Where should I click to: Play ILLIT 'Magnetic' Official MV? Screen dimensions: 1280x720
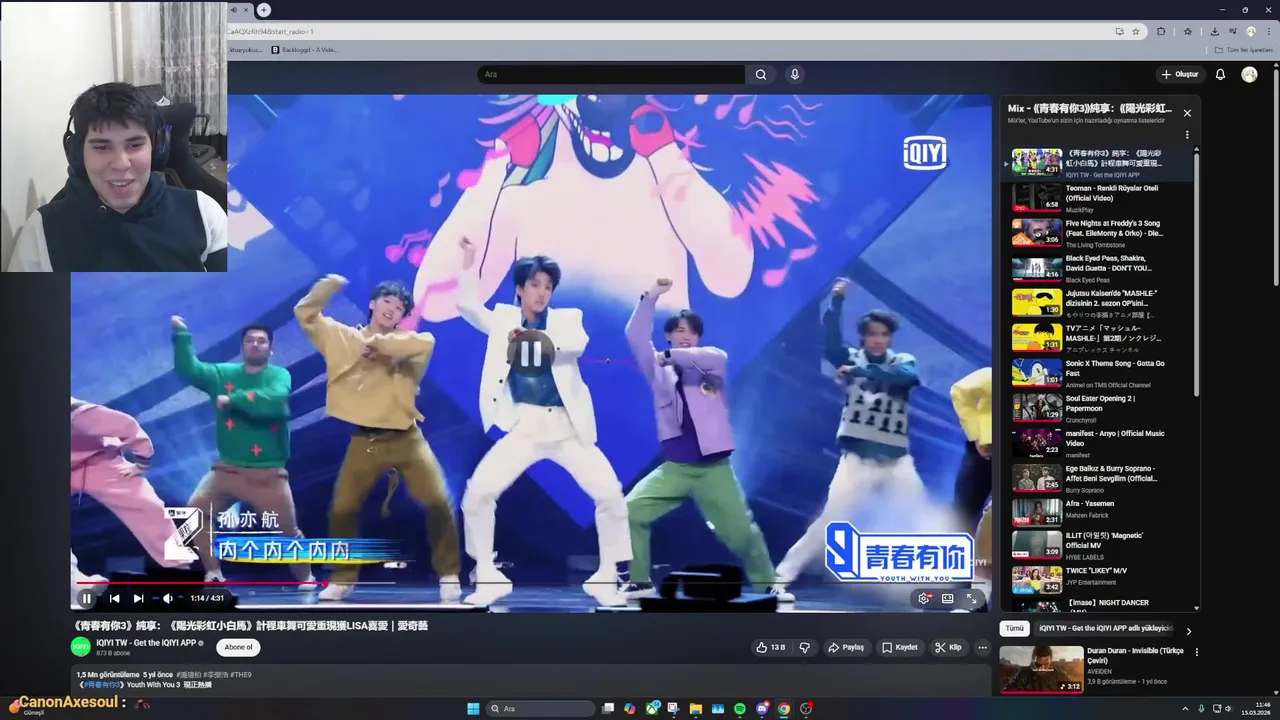(x=1097, y=545)
